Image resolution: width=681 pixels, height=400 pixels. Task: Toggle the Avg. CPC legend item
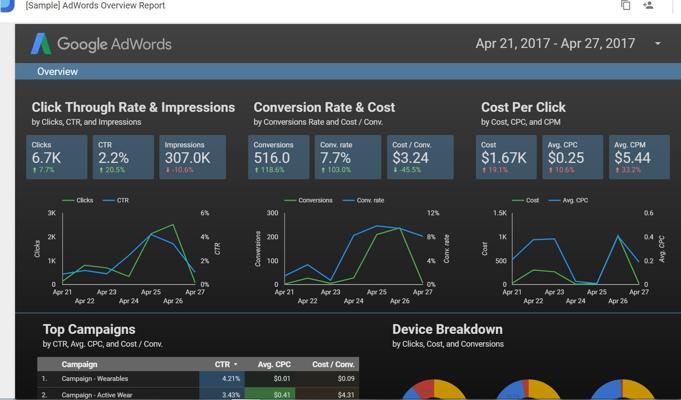click(x=568, y=200)
